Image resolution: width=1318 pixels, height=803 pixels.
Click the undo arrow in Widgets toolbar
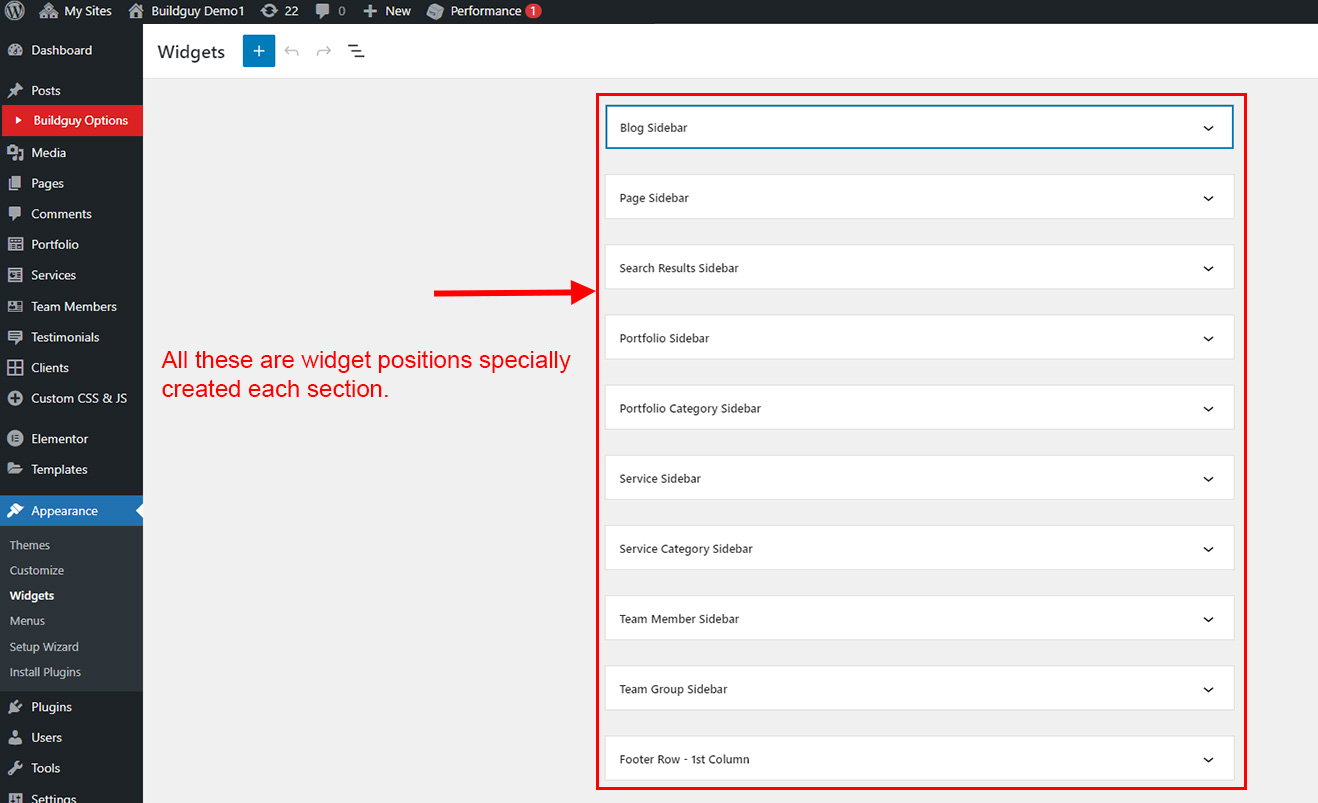point(292,51)
